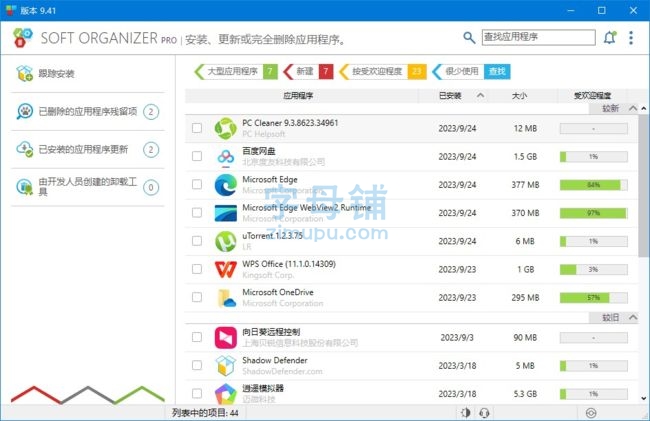This screenshot has width=650, height=421.
Task: Click the 跟踪安装 box icon
Action: 24,73
